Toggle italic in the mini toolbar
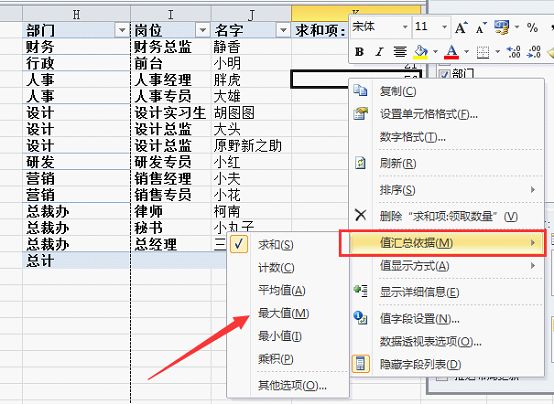The height and width of the screenshot is (404, 554). tap(379, 52)
